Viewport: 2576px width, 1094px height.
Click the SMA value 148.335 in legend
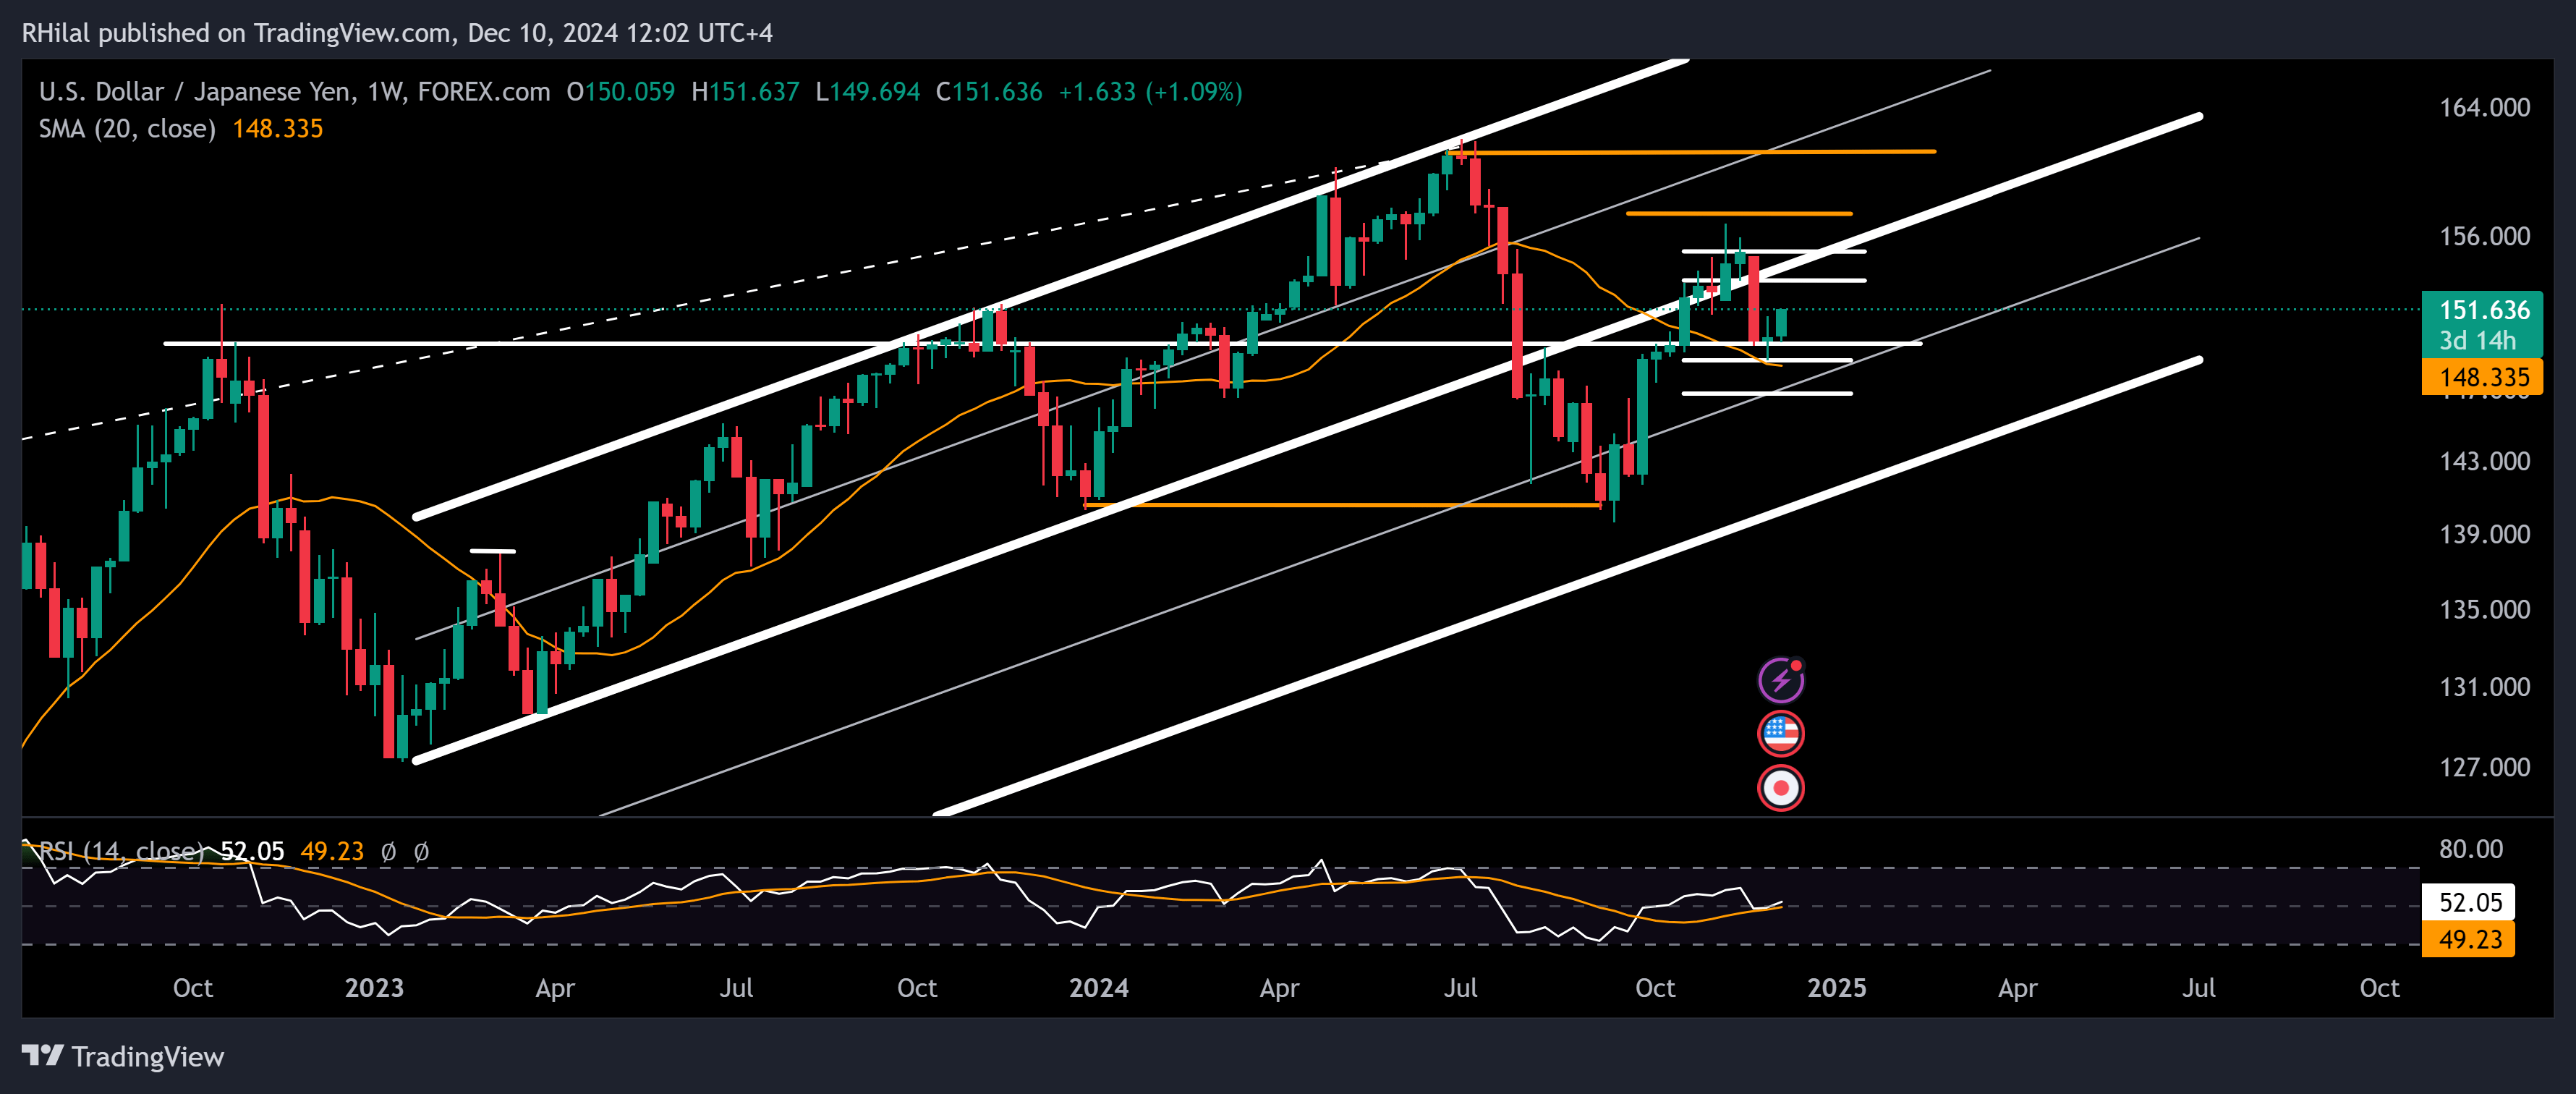(277, 128)
